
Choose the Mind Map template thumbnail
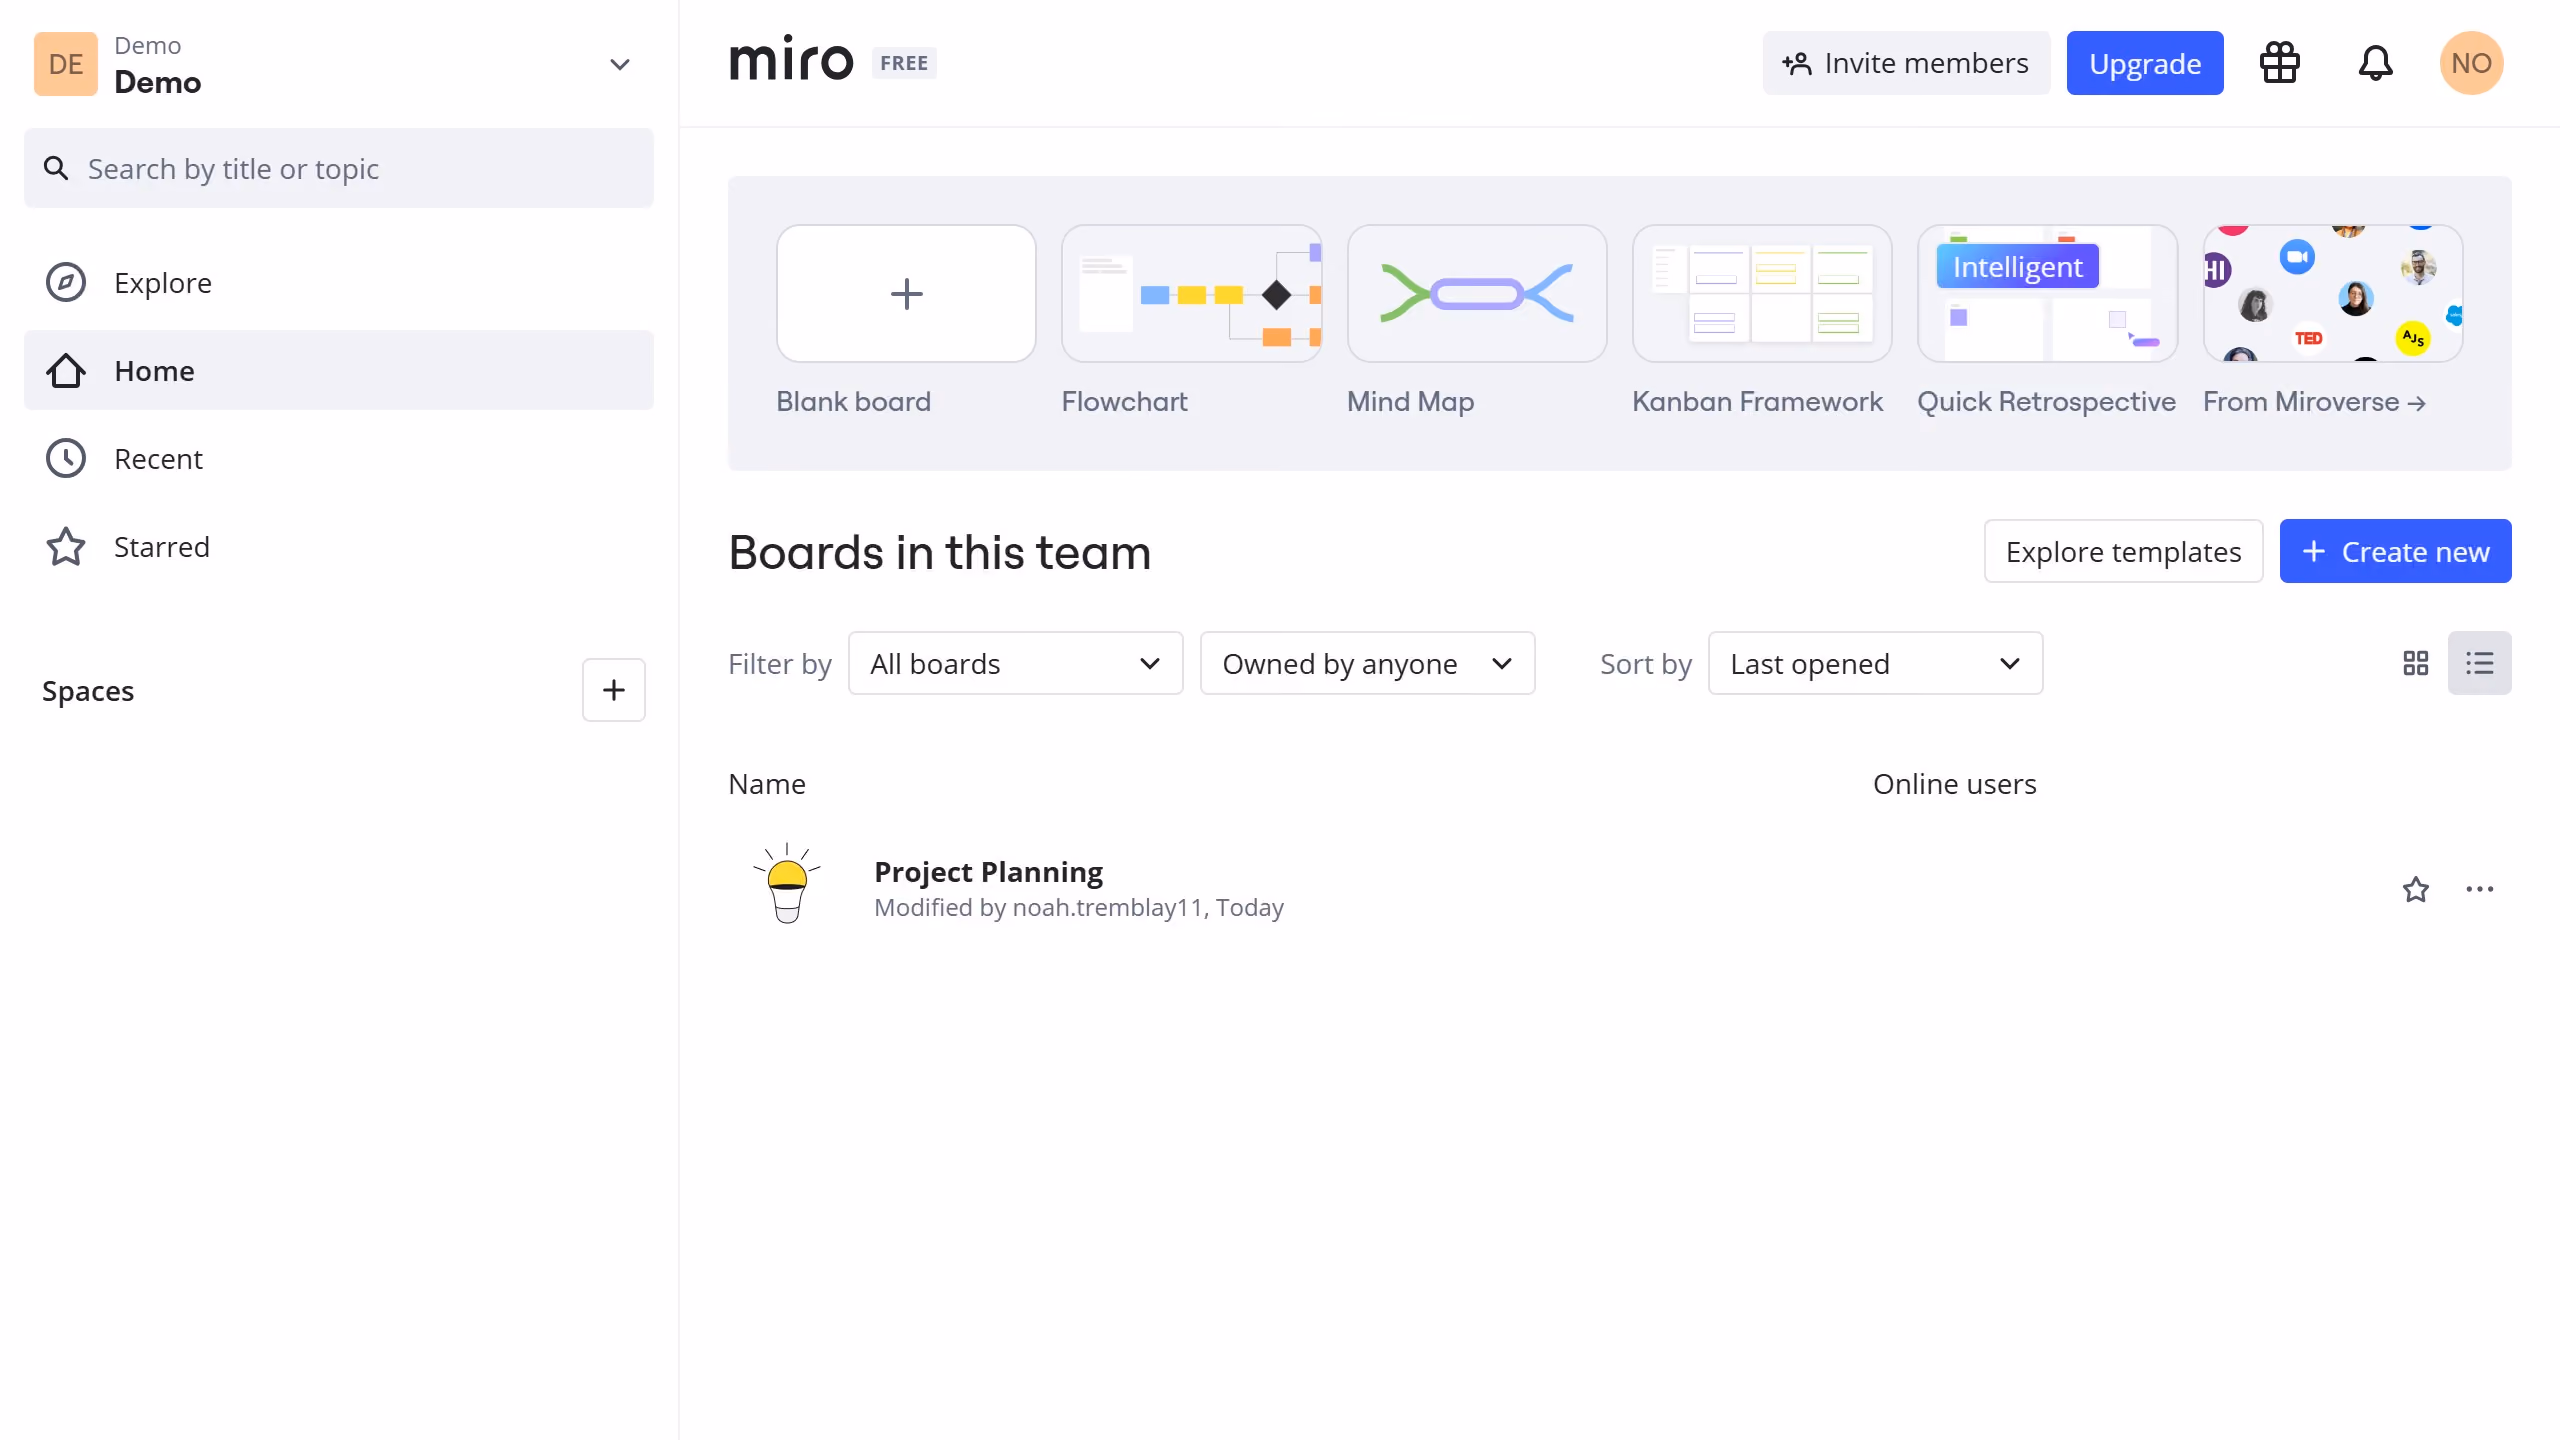[x=1477, y=293]
